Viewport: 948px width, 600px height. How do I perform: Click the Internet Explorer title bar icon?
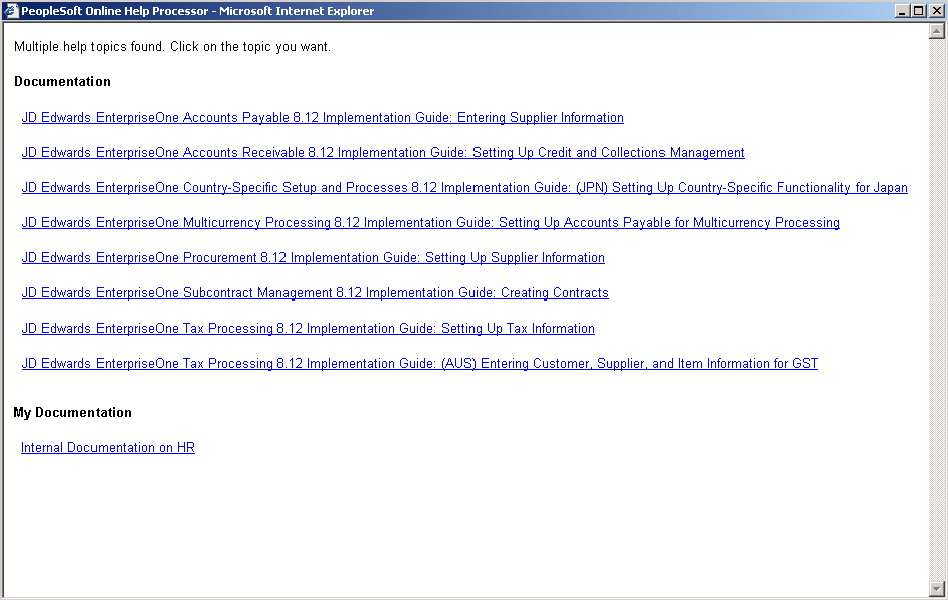pos(11,11)
